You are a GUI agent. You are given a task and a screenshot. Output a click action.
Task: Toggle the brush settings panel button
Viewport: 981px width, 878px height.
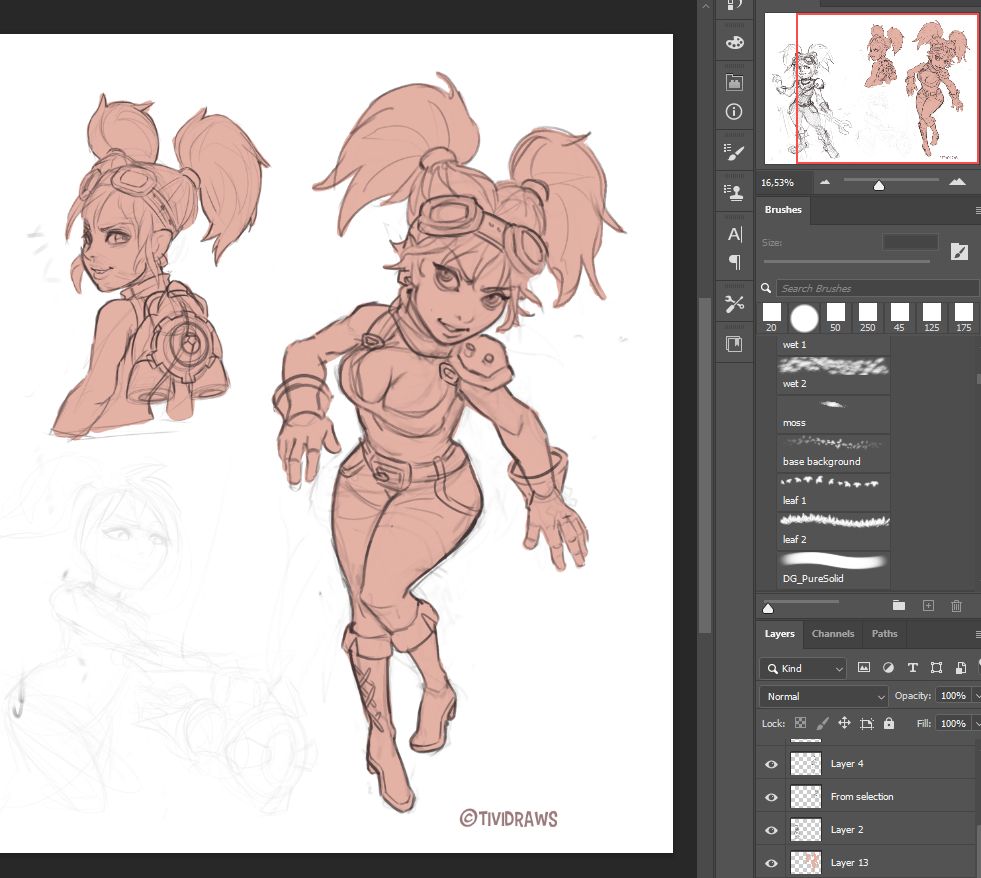point(959,252)
